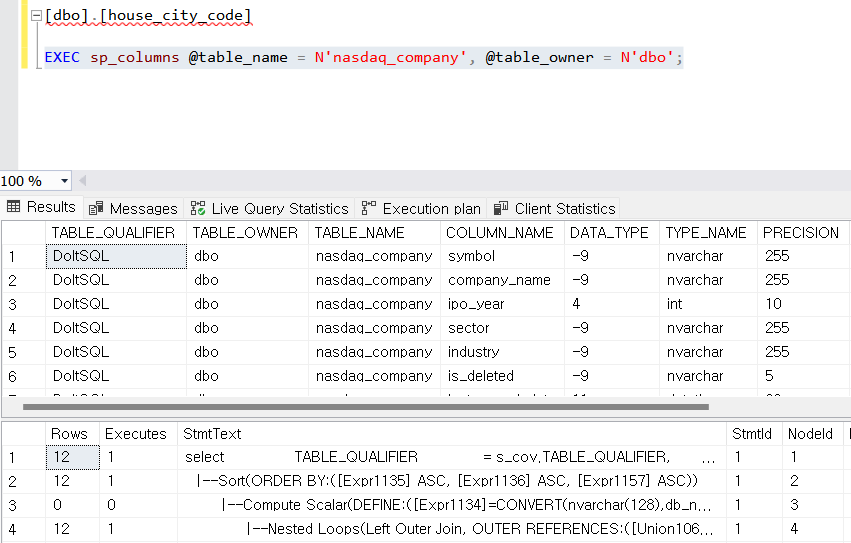Click the Messages tab icon
Screen dimensions: 851x543
click(96, 209)
